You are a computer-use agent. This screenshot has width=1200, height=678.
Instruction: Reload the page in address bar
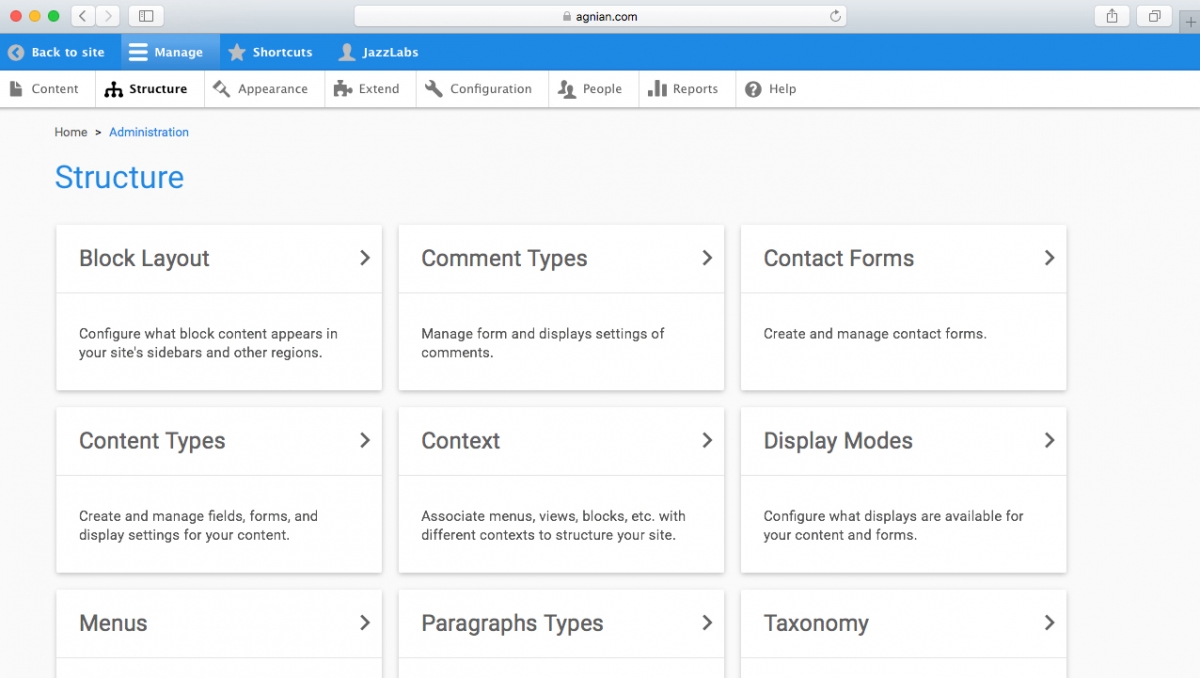[835, 16]
